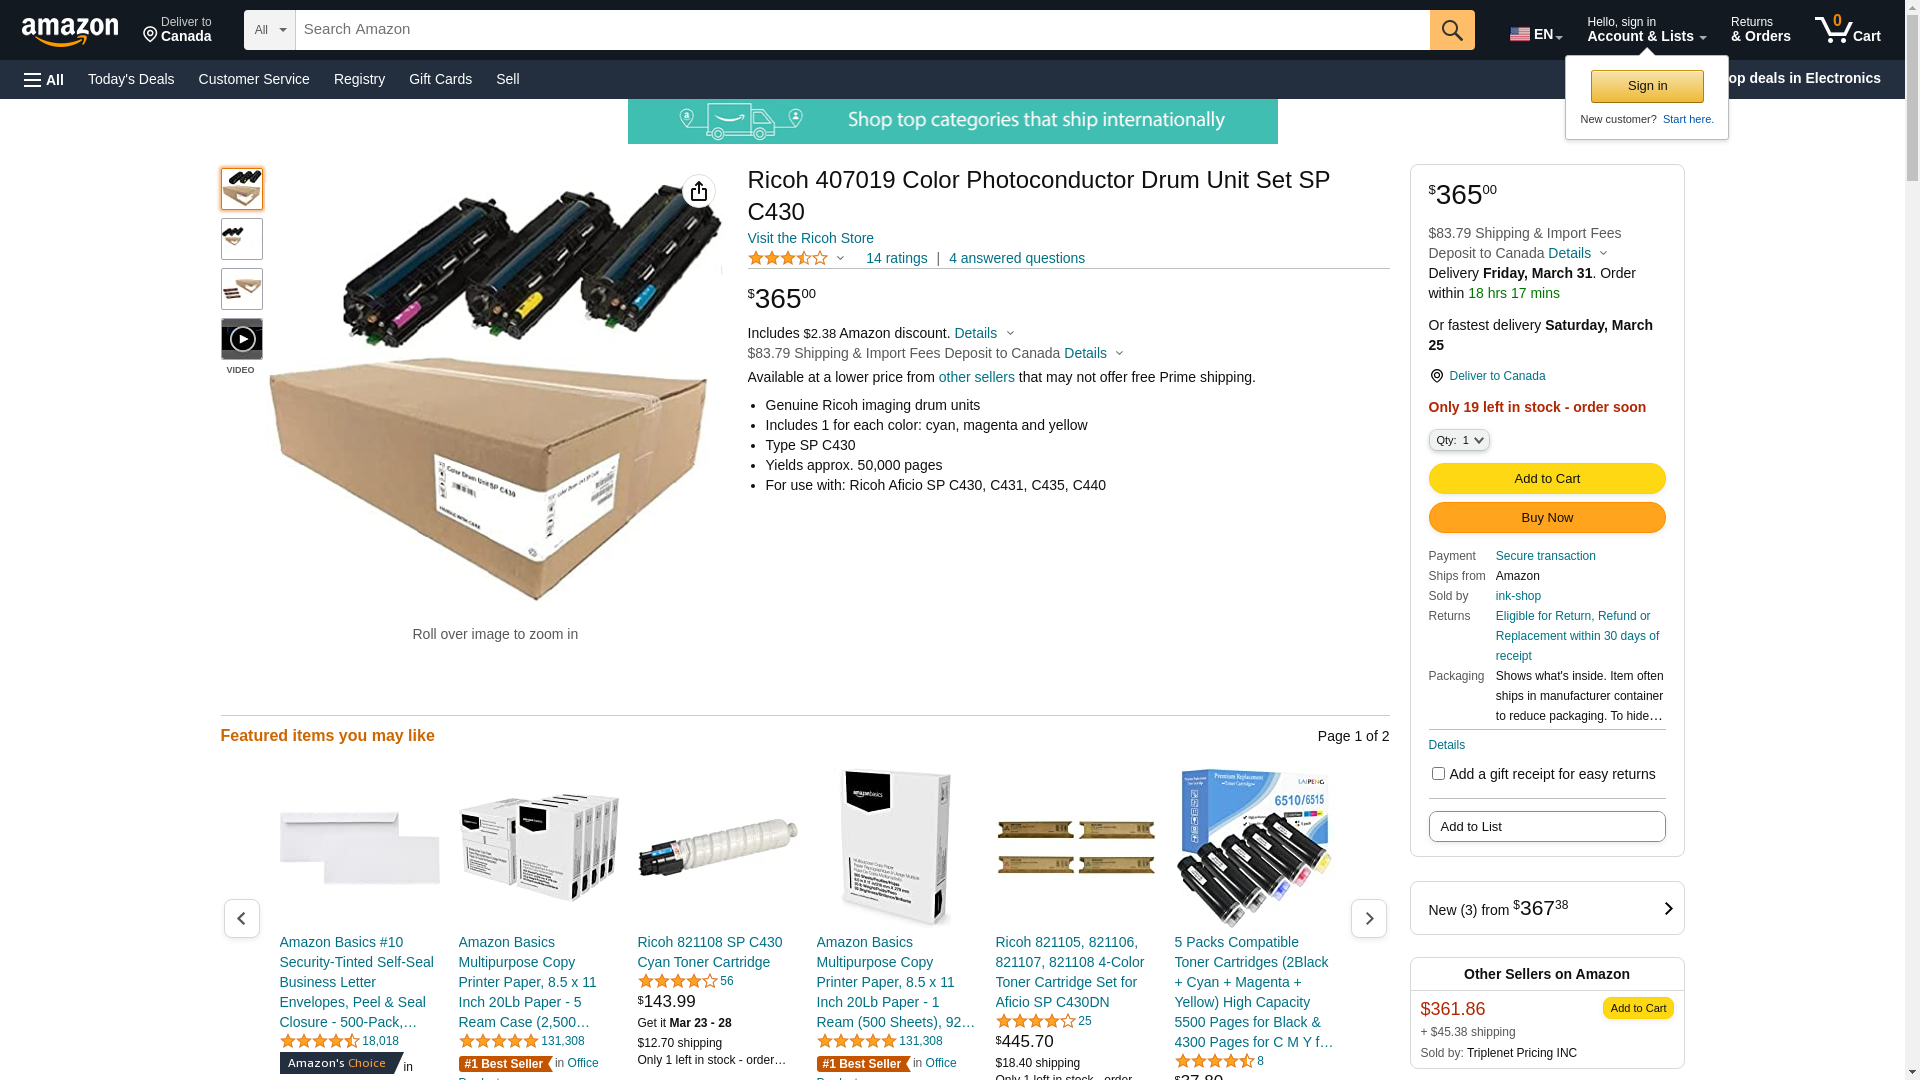Open the Qty quantity dropdown

point(1459,440)
